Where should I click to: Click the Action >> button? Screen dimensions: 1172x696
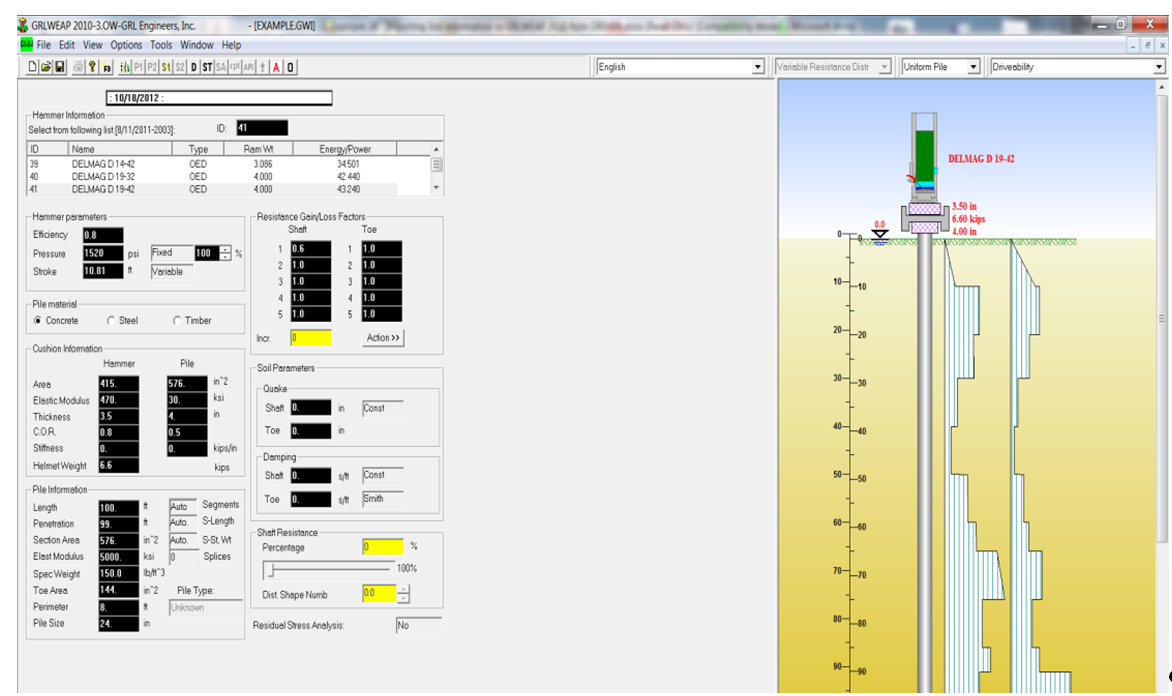point(383,338)
